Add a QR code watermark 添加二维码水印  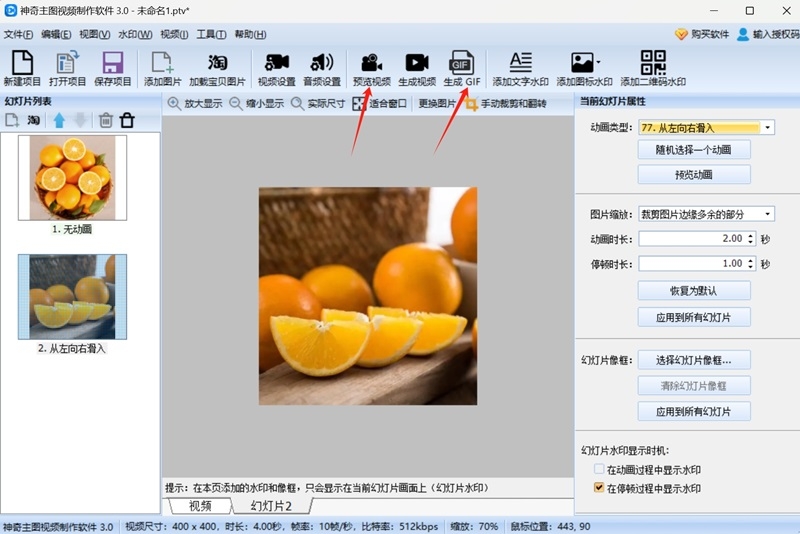(x=653, y=68)
